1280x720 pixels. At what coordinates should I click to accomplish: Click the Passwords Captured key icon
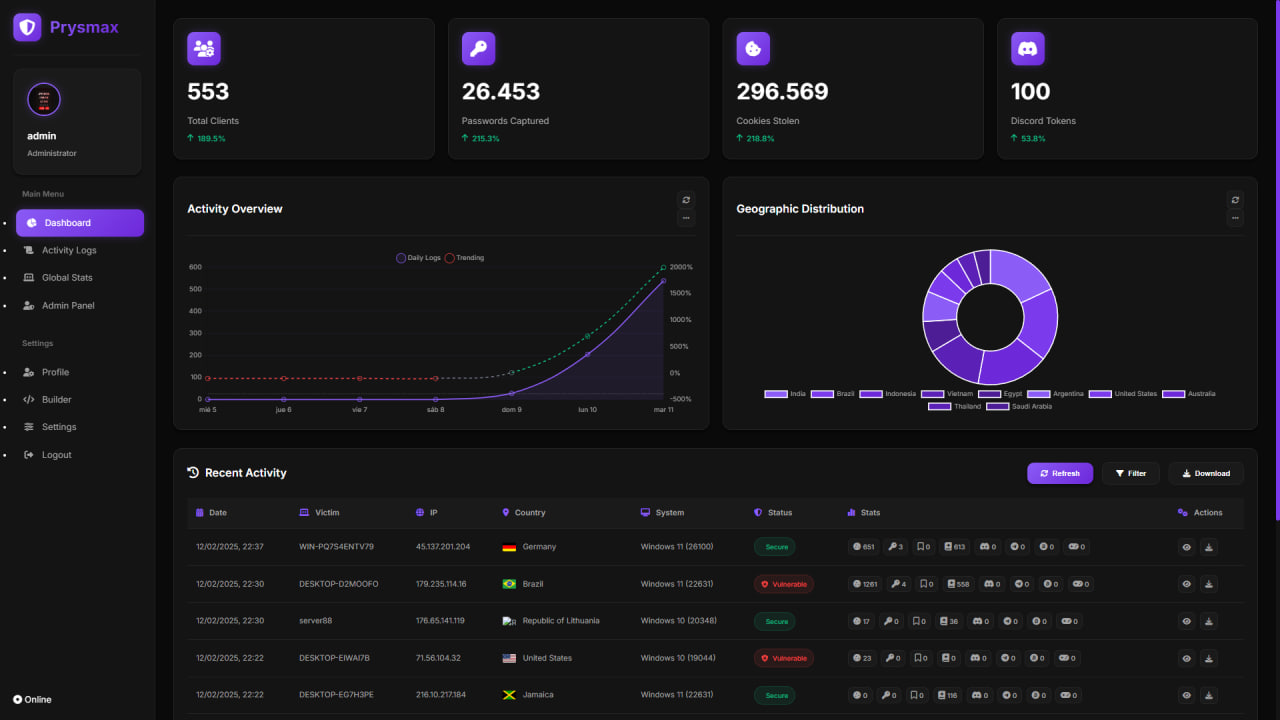coord(478,48)
